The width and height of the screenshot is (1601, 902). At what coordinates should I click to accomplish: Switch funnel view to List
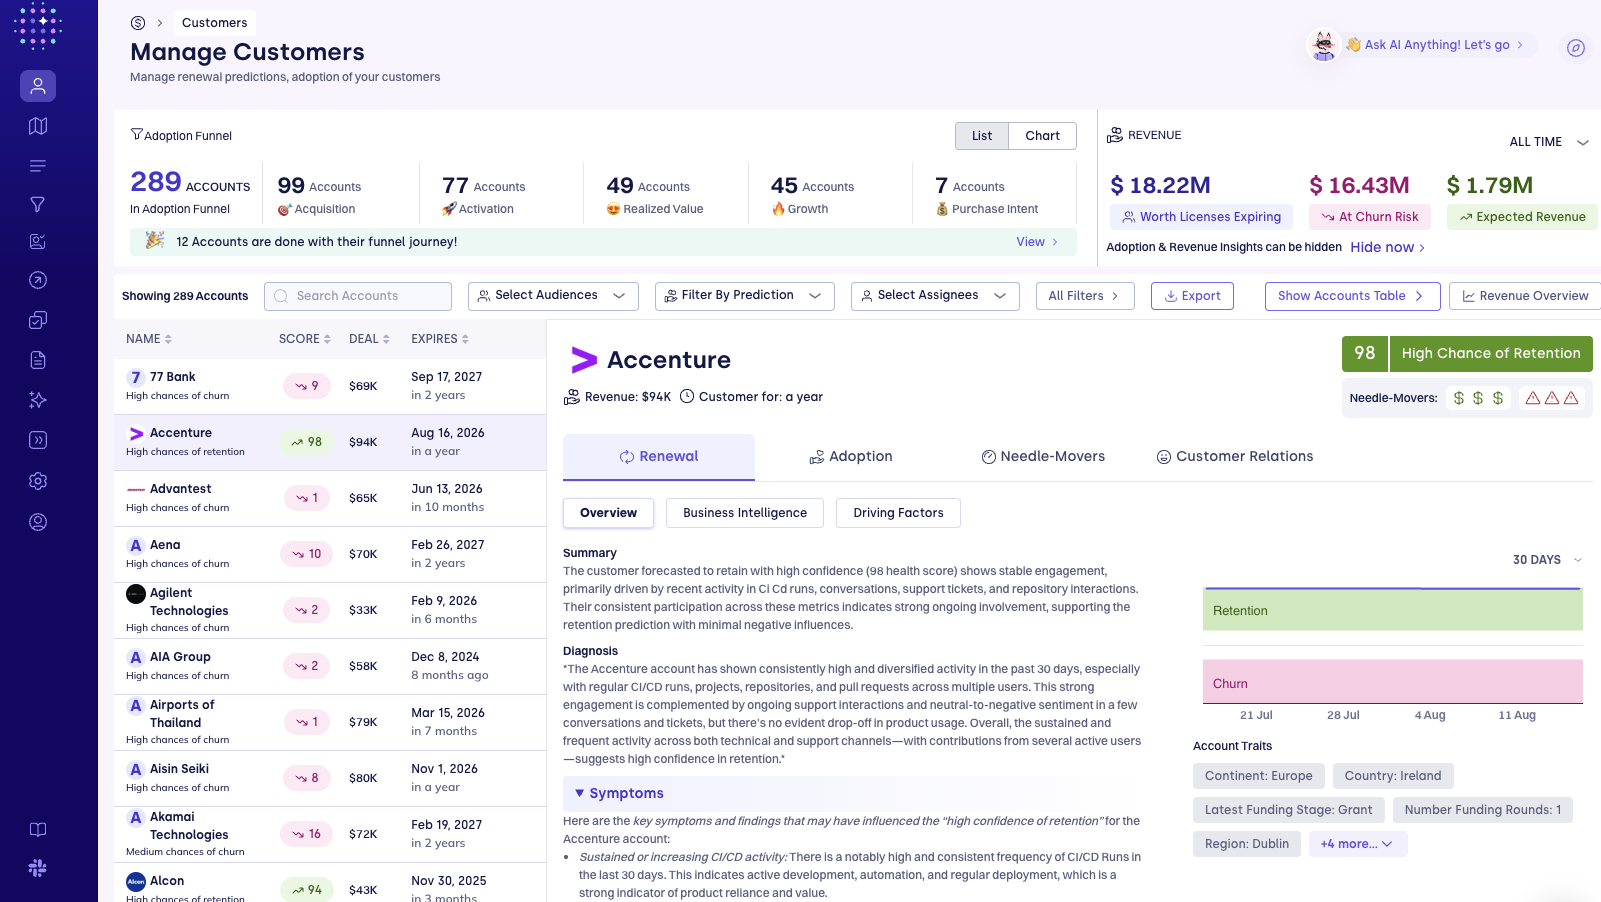pyautogui.click(x=982, y=136)
